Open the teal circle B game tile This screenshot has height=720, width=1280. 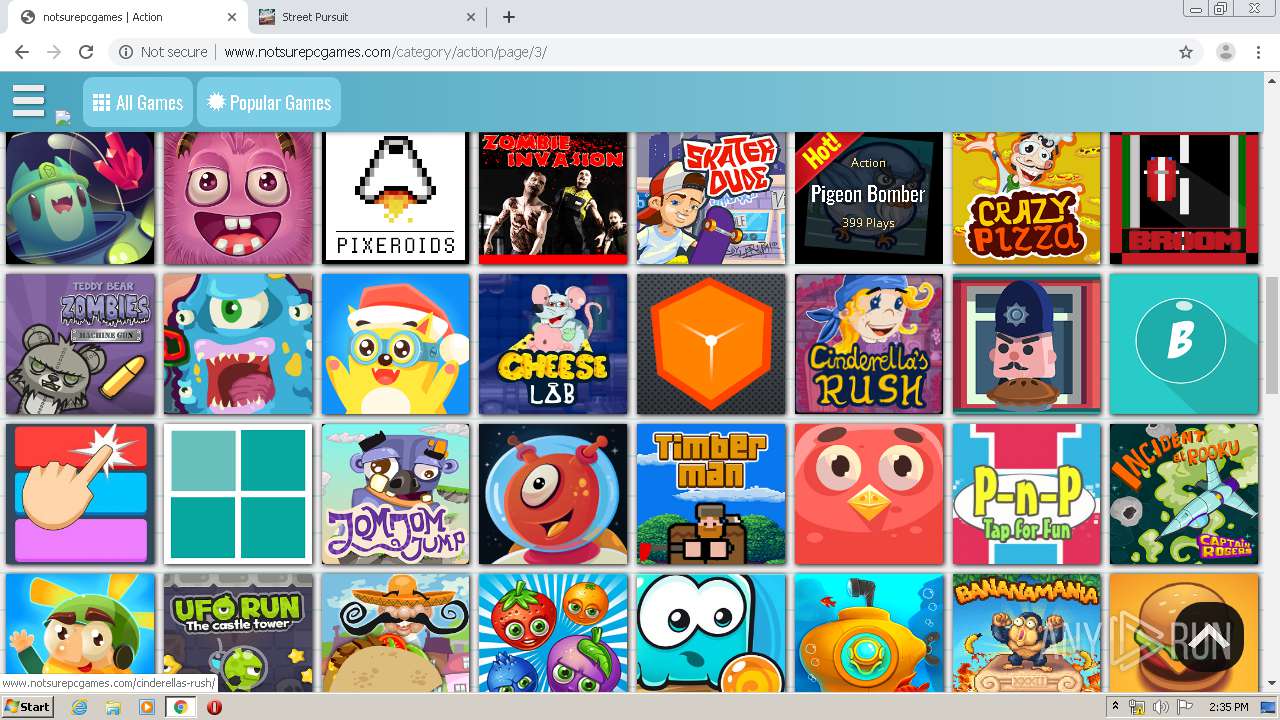(x=1184, y=344)
